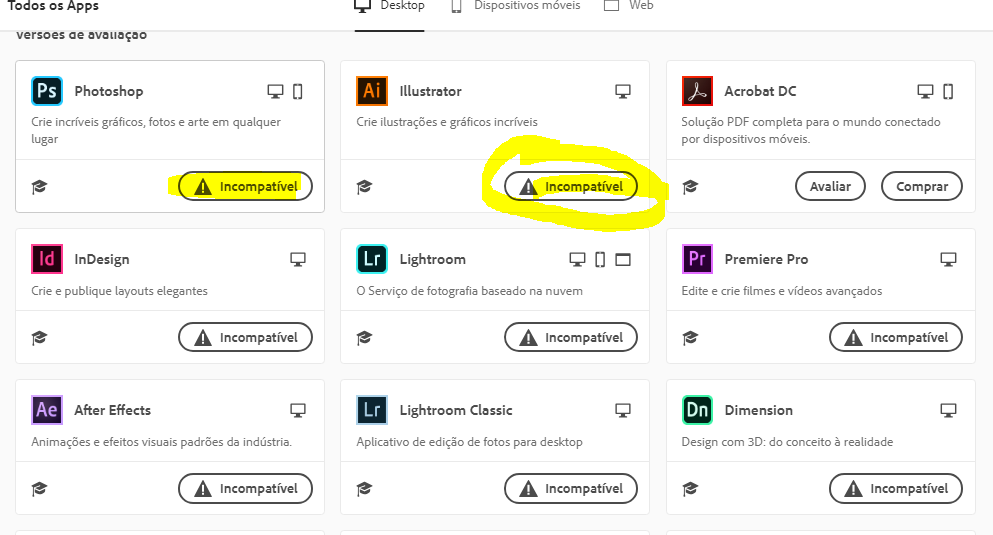Click 'Crie ilustrações e gráficos incríveis' description
This screenshot has height=535, width=993.
[447, 122]
